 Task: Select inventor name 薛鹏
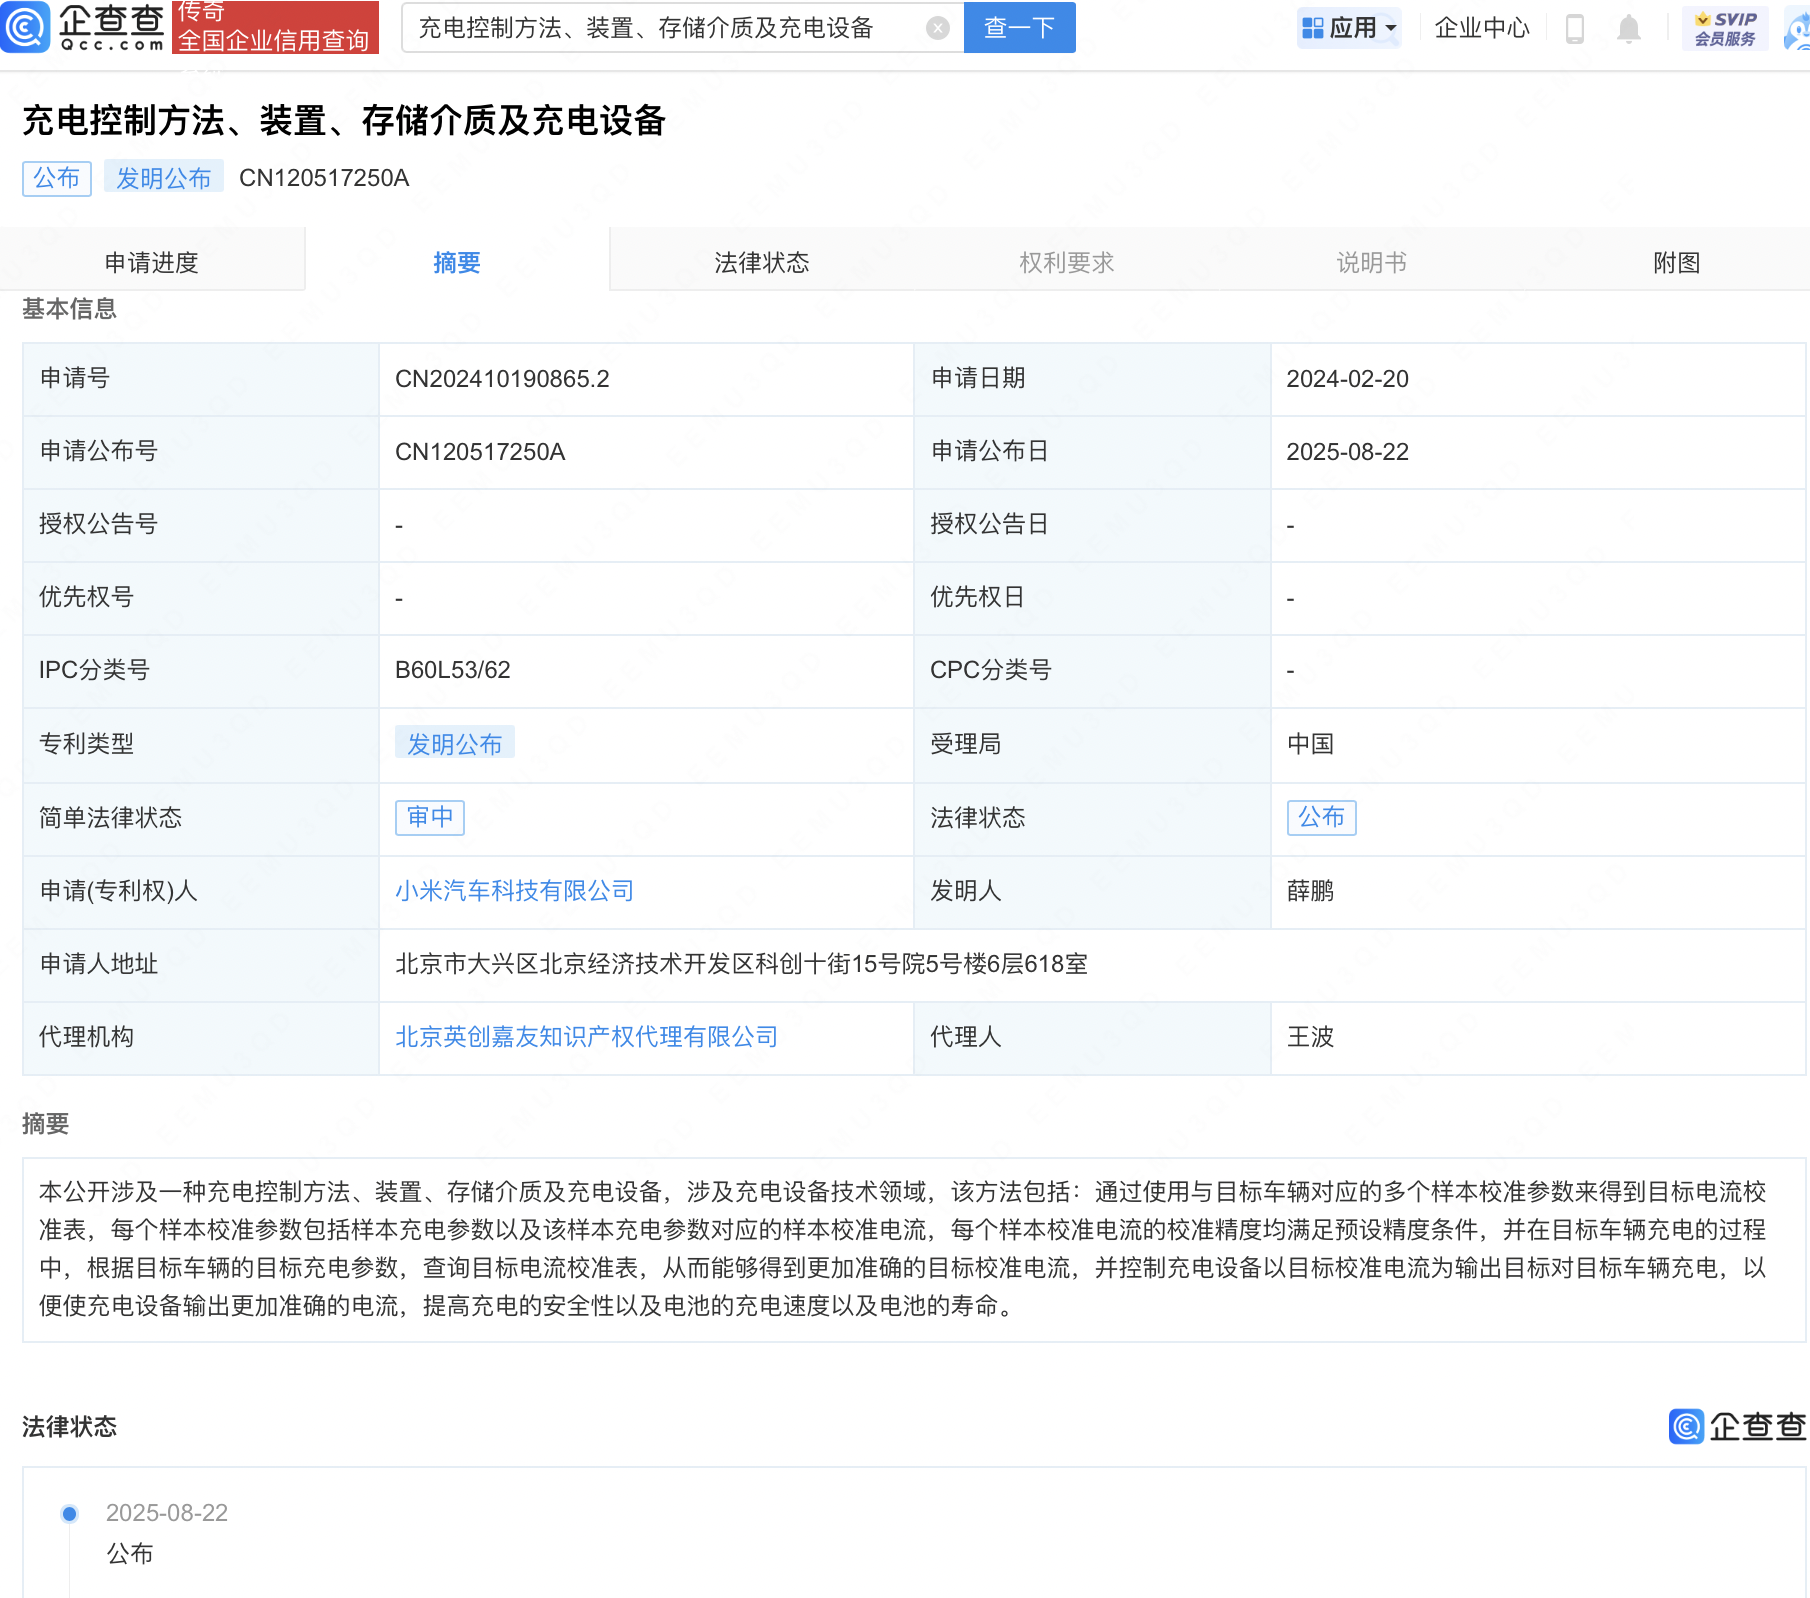tap(1310, 891)
